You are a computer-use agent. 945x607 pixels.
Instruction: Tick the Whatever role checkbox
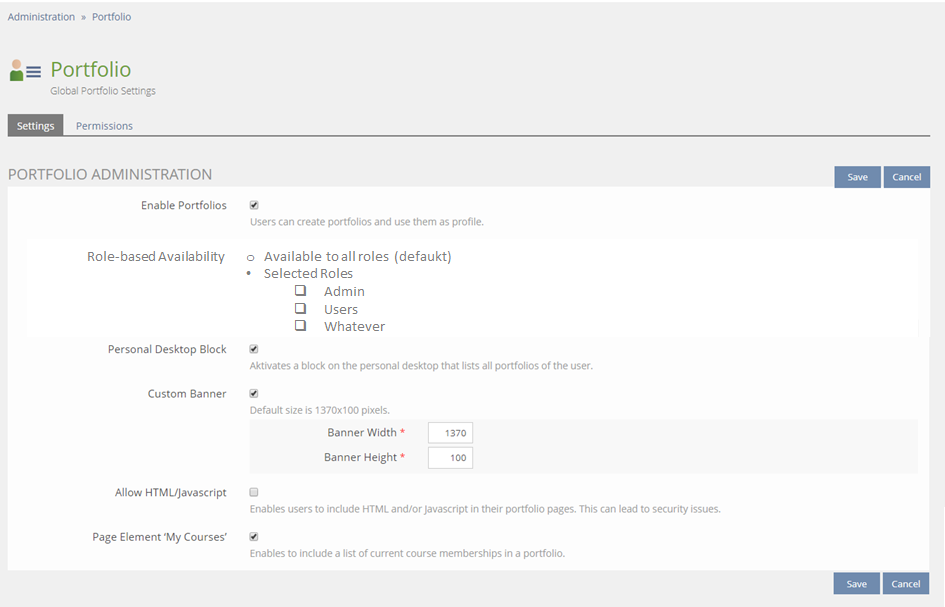point(300,326)
